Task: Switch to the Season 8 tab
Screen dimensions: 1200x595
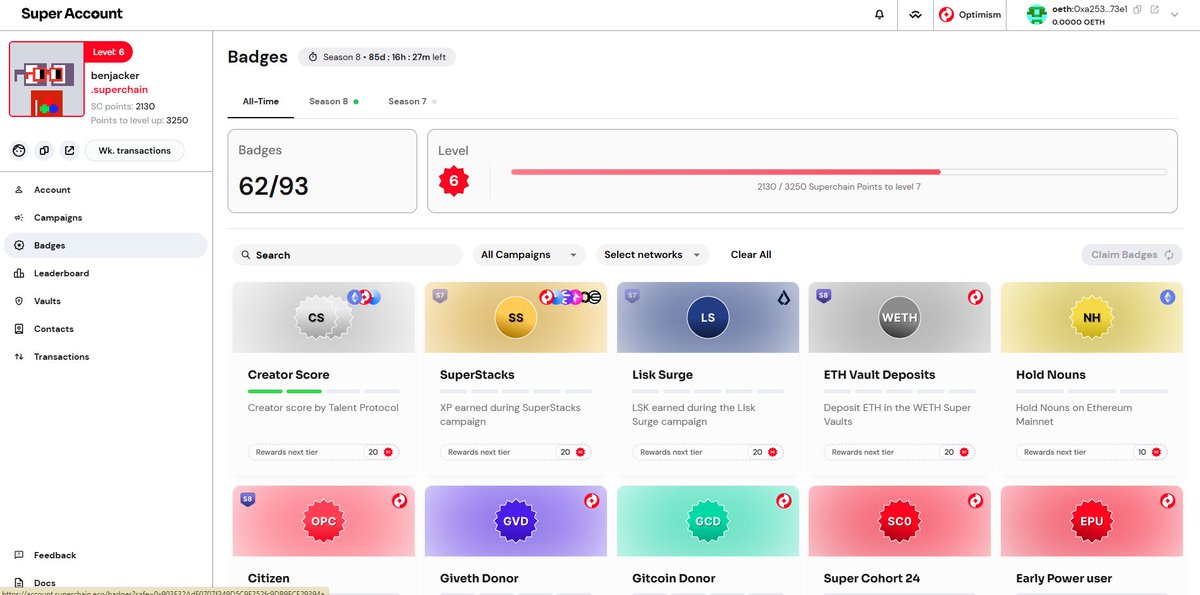Action: pos(334,101)
